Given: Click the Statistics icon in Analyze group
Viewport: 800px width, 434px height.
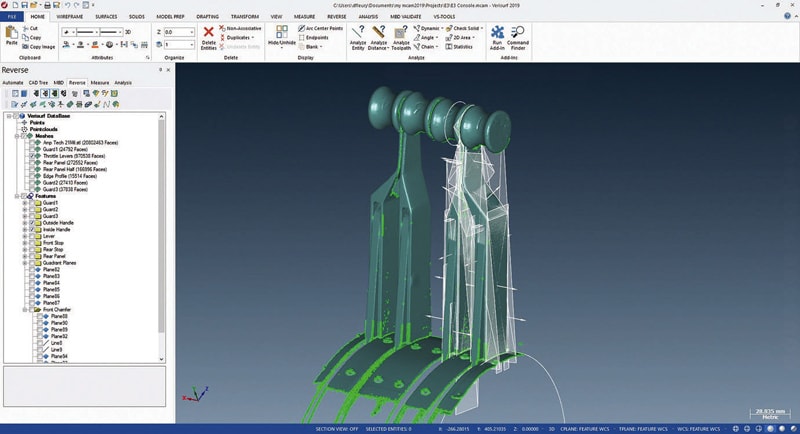Looking at the screenshot, I should point(449,47).
